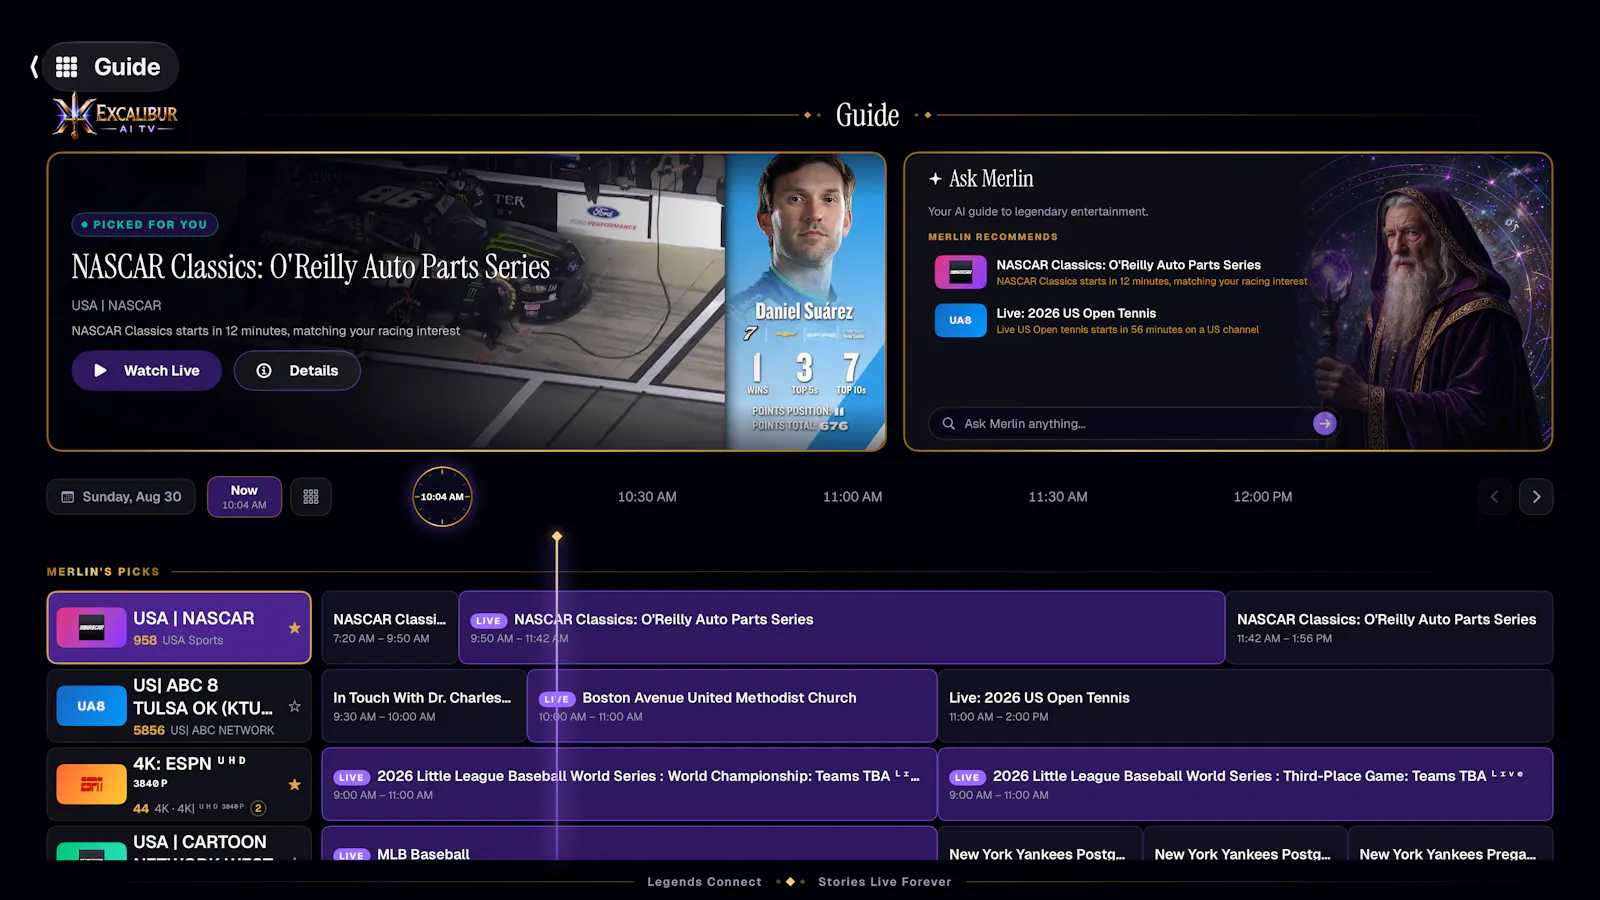Open live NASCAR Classics 9:50 AM program
This screenshot has height=900, width=1600.
coord(842,628)
